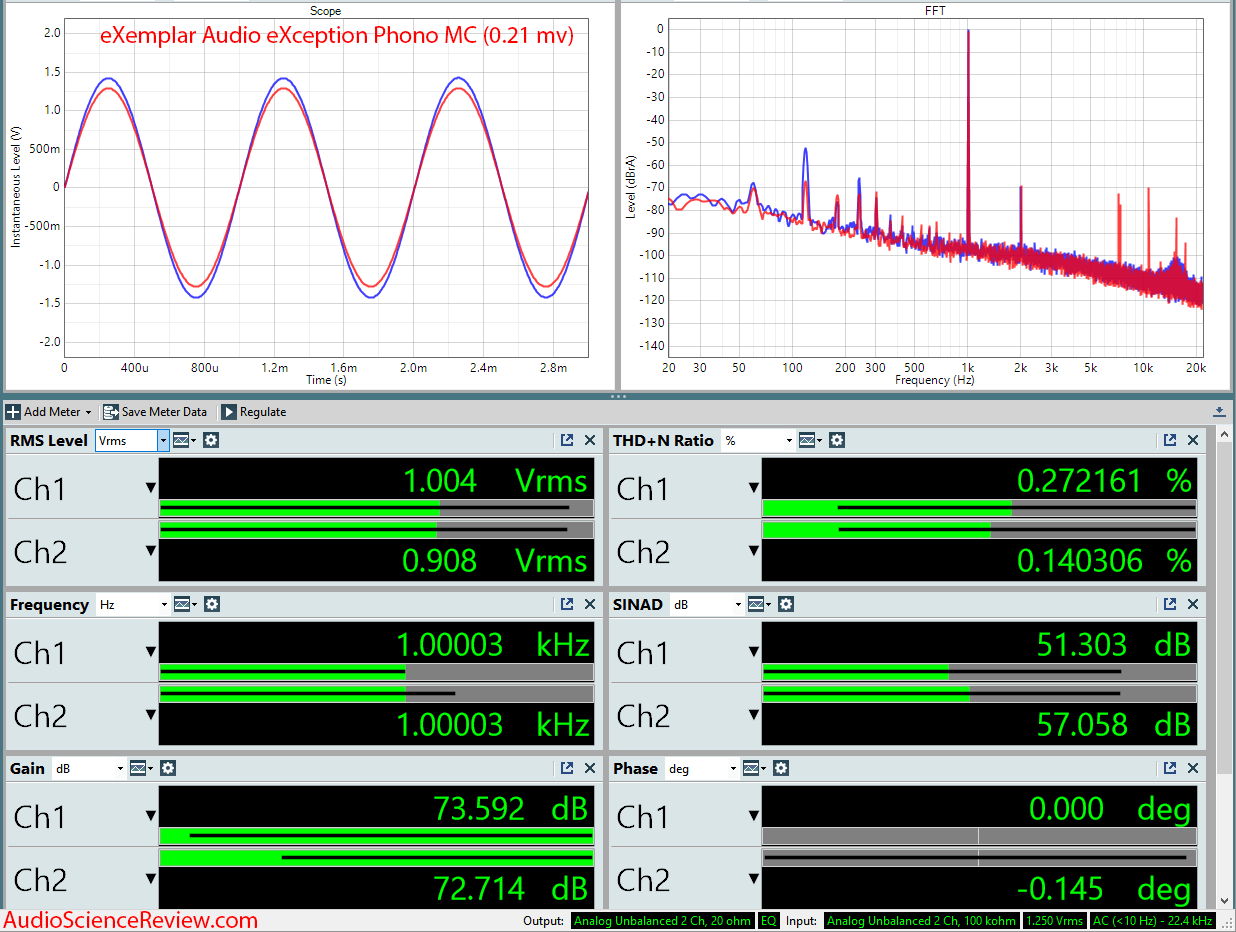Click EQ indicator in status bar
This screenshot has width=1236, height=932.
[x=769, y=921]
